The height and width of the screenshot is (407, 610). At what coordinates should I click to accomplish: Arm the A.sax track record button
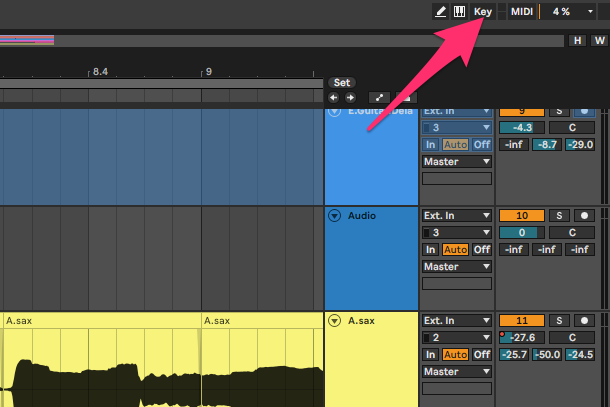(584, 320)
